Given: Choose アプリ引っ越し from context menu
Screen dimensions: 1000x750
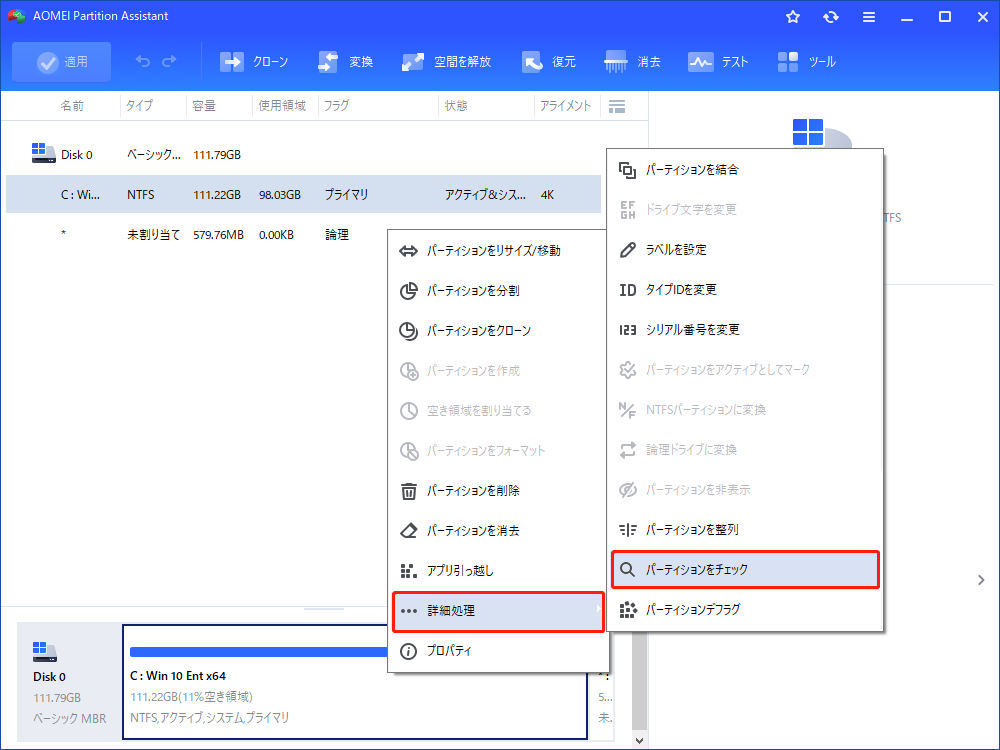Looking at the screenshot, I should [498, 571].
